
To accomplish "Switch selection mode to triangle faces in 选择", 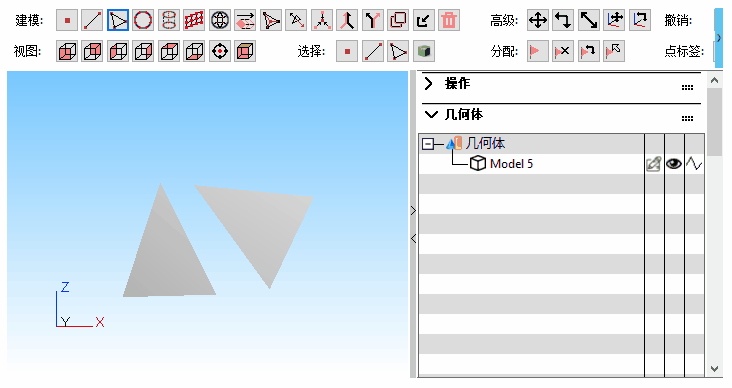I will pyautogui.click(x=398, y=51).
